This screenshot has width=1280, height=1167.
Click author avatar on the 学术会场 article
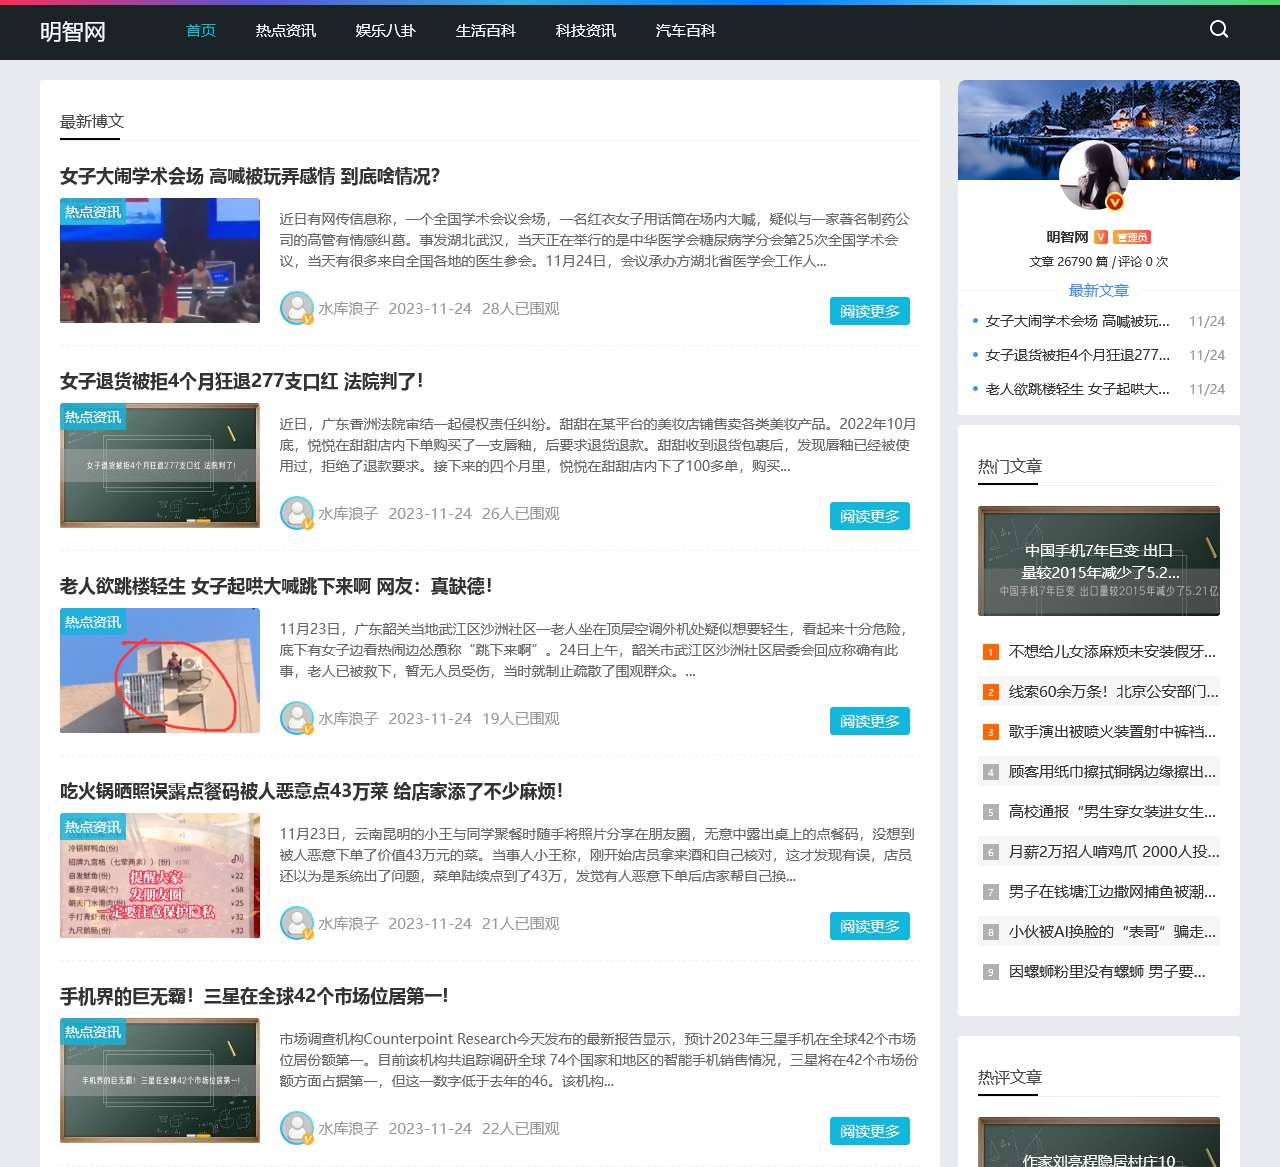pos(297,308)
